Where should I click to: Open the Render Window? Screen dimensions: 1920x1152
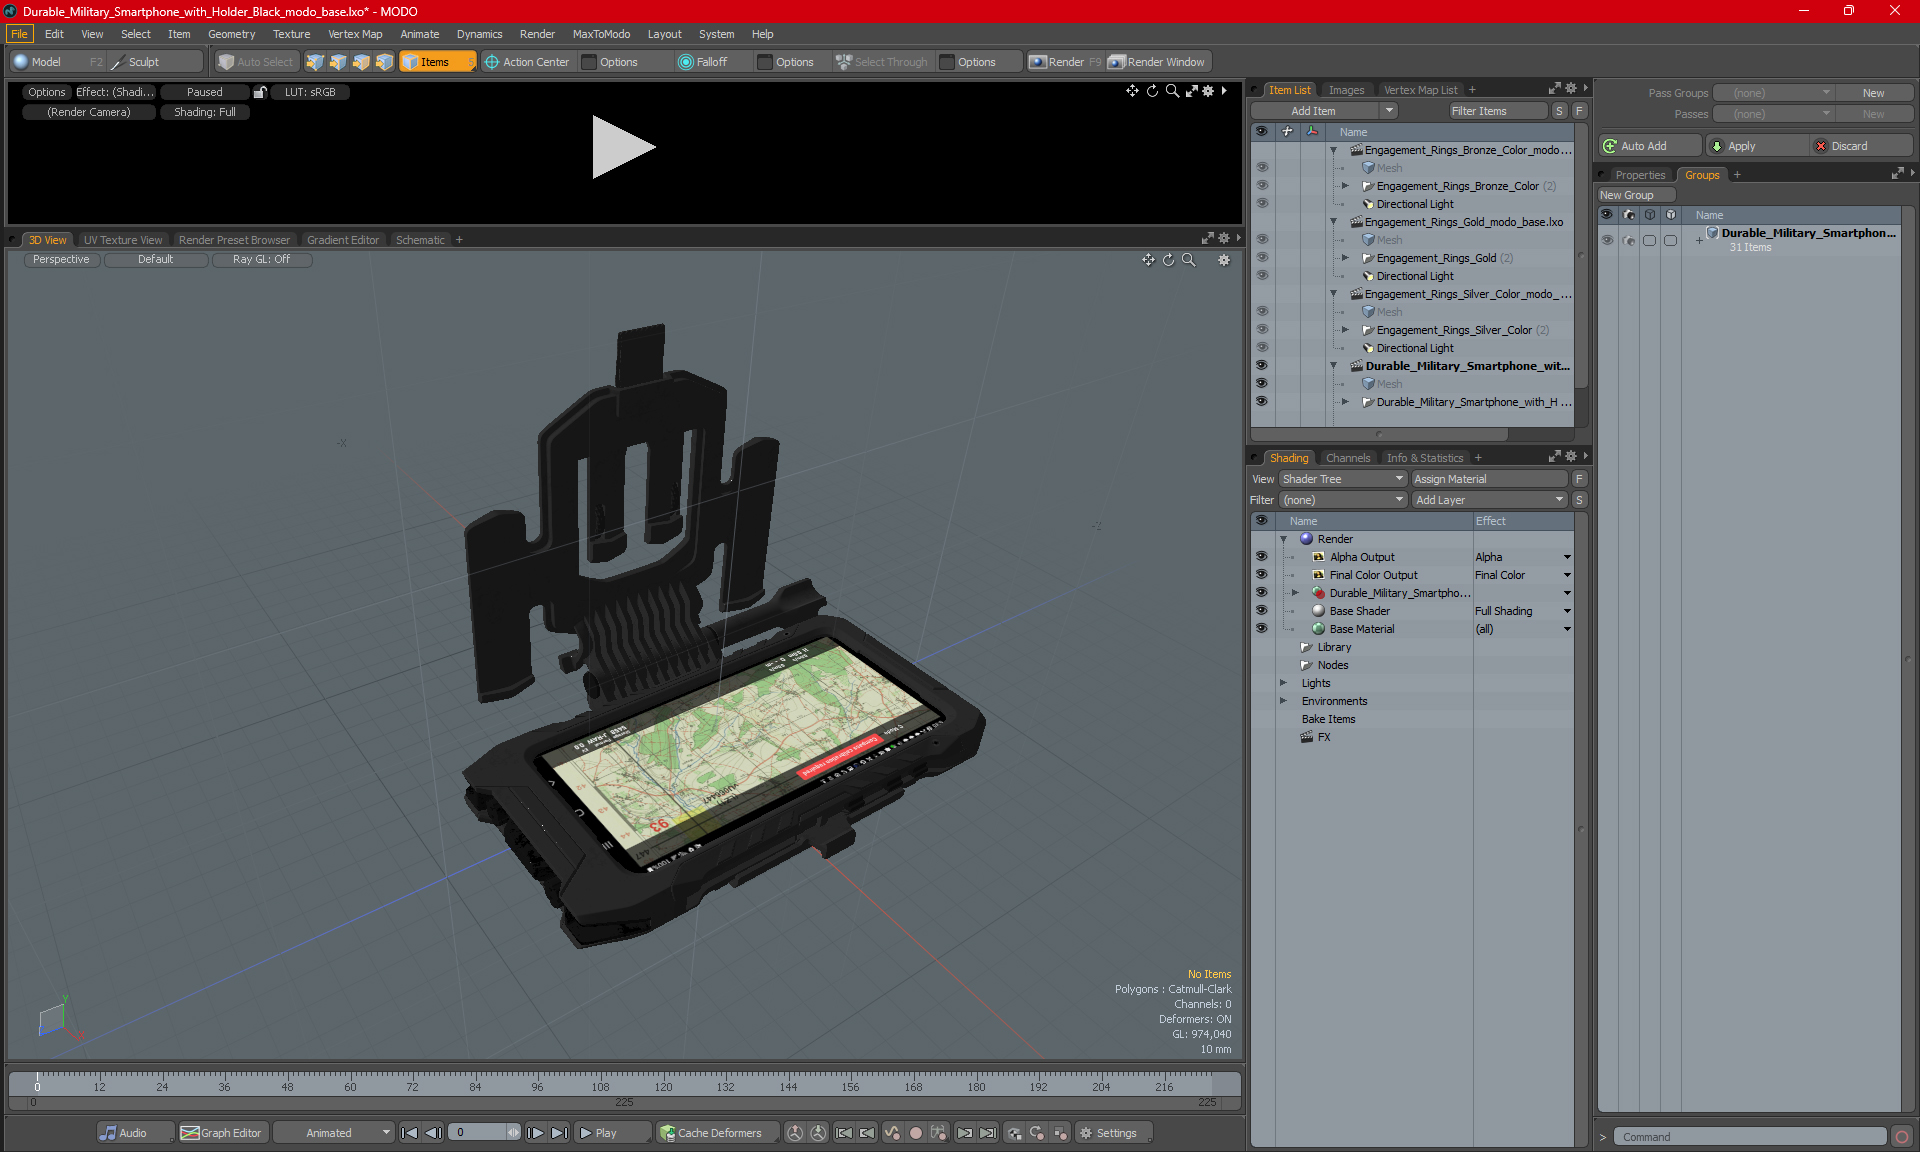pos(1158,62)
